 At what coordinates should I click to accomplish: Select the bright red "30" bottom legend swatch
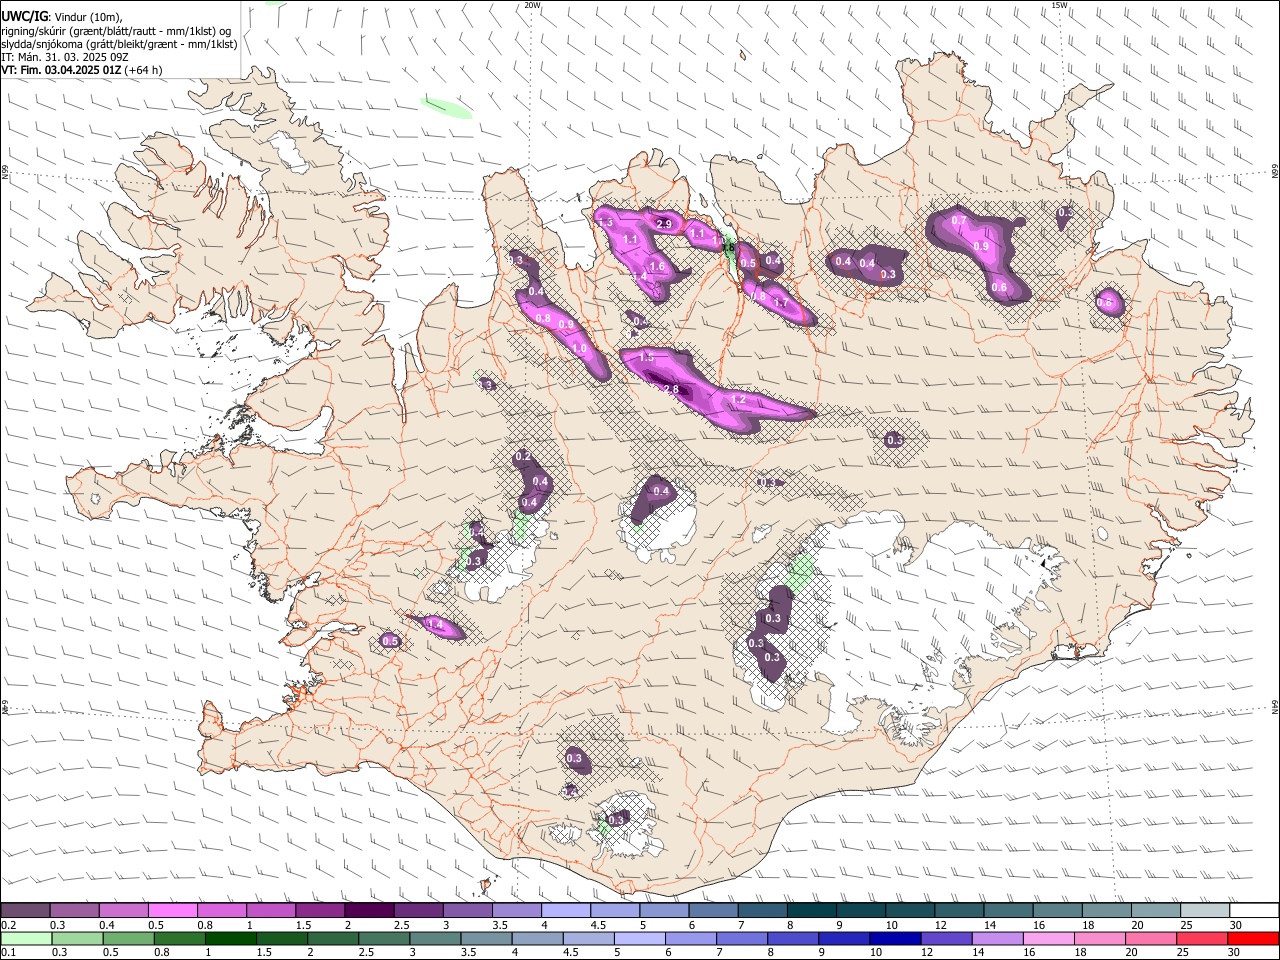tap(1254, 938)
